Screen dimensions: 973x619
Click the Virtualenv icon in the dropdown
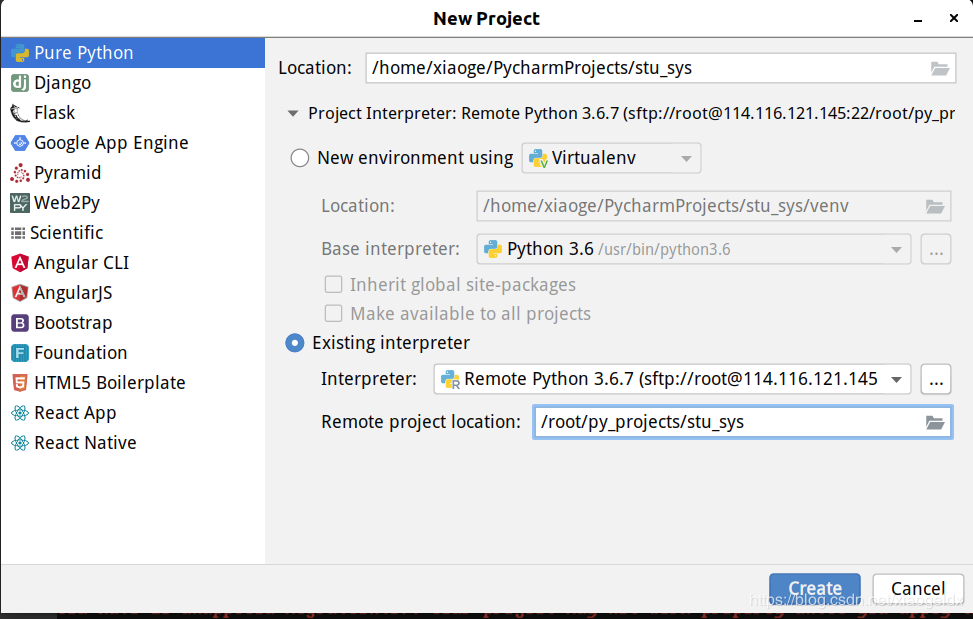coord(538,158)
